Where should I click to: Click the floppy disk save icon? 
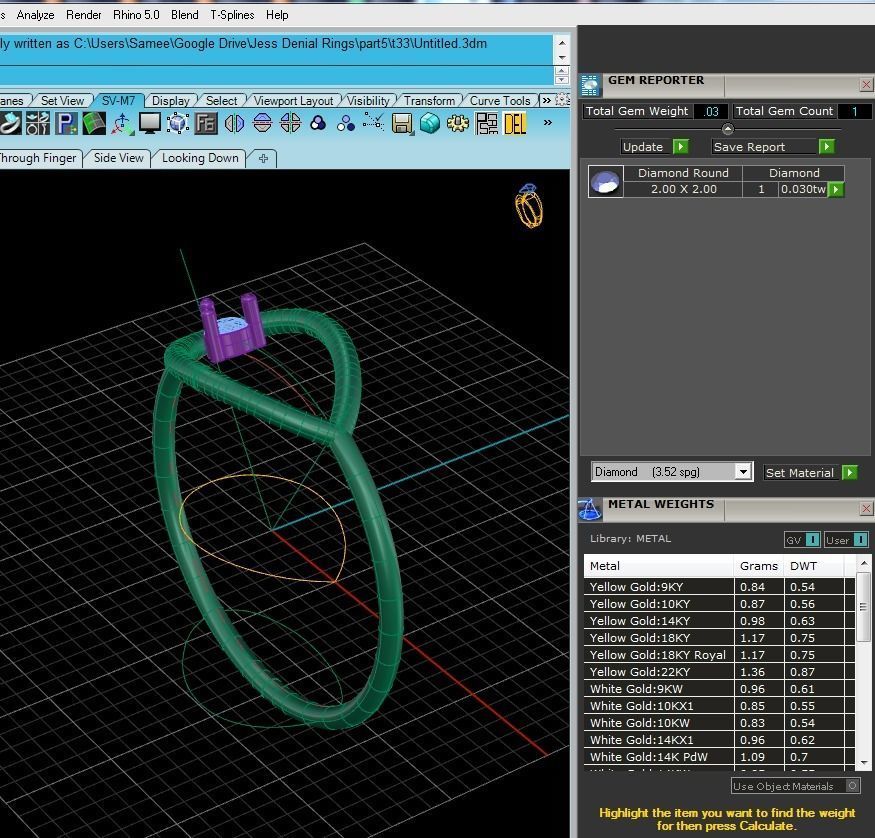[402, 123]
